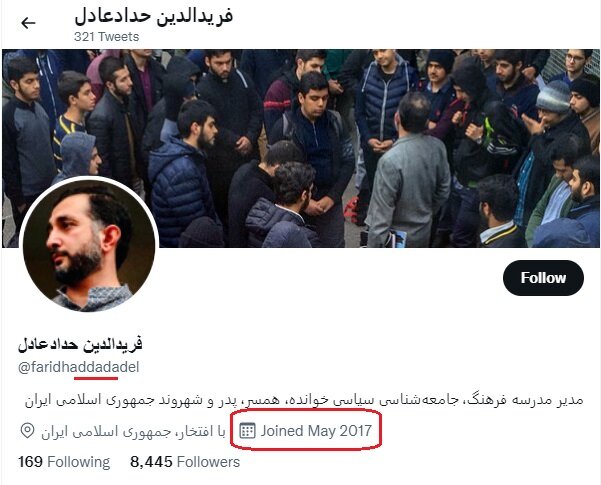The width and height of the screenshot is (601, 485).
Task: Click the red underline beneath the handle
Action: [x=96, y=378]
